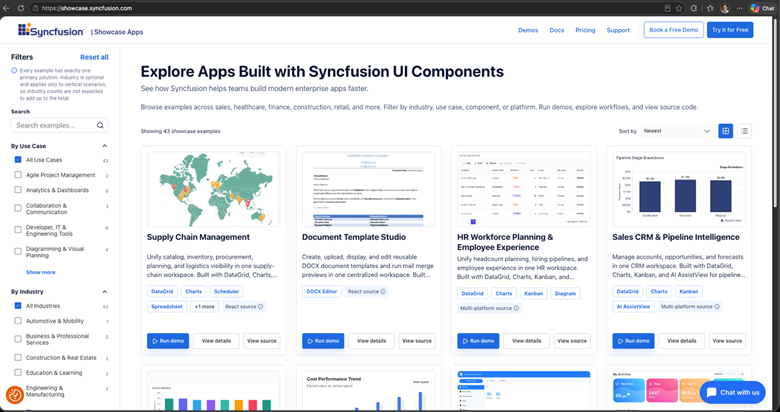Check Education & Learning filter
This screenshot has width=780, height=412.
point(18,372)
